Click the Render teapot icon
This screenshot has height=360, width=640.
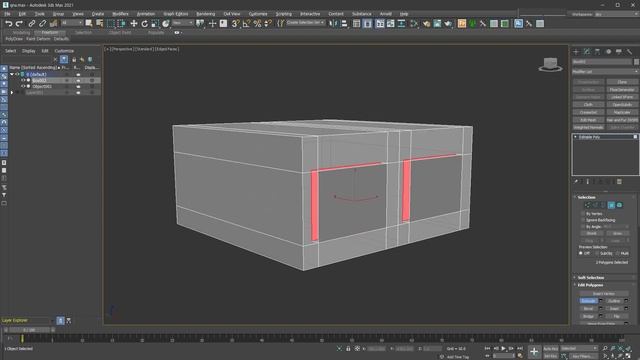(x=448, y=24)
